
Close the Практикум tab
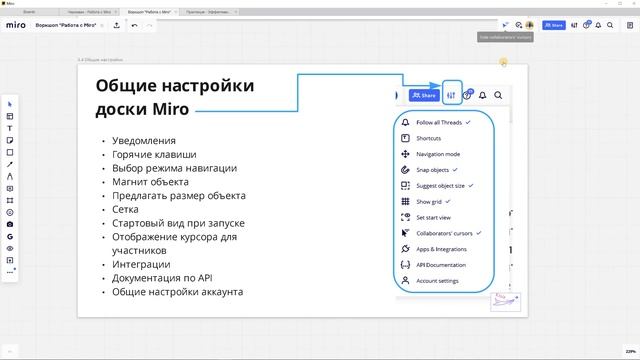click(236, 12)
